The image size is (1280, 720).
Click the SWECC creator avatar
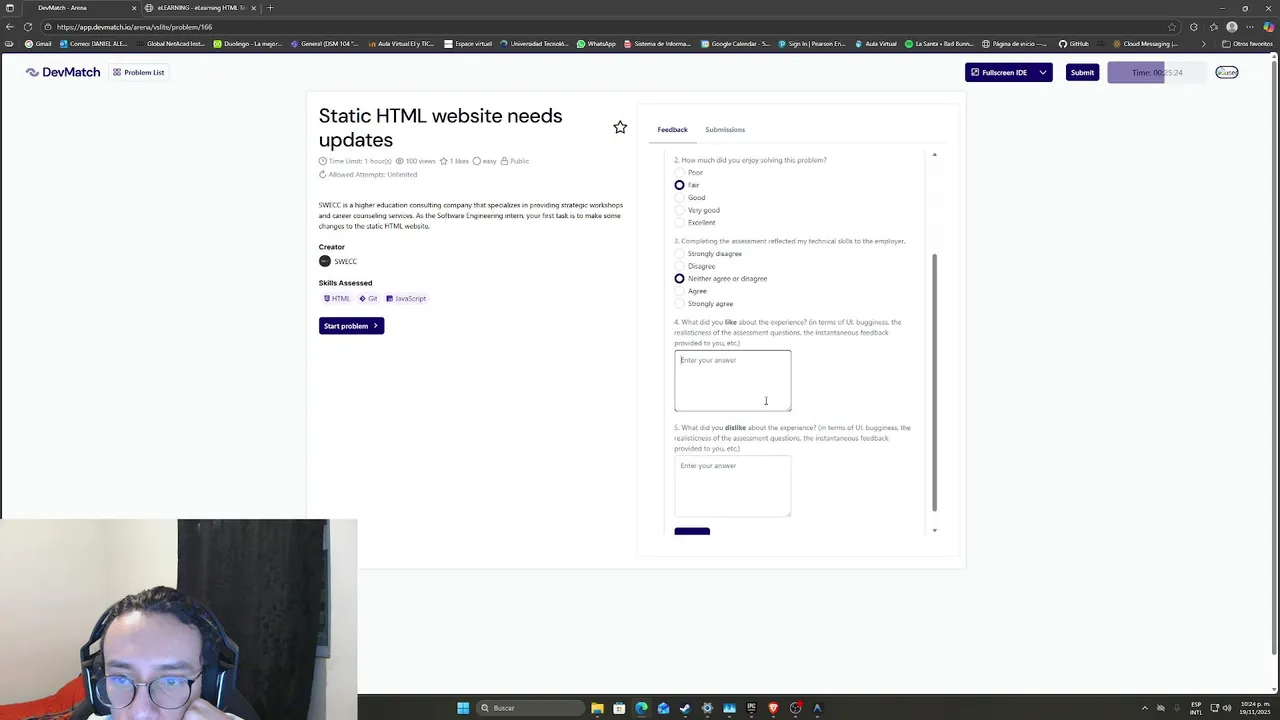click(x=324, y=261)
